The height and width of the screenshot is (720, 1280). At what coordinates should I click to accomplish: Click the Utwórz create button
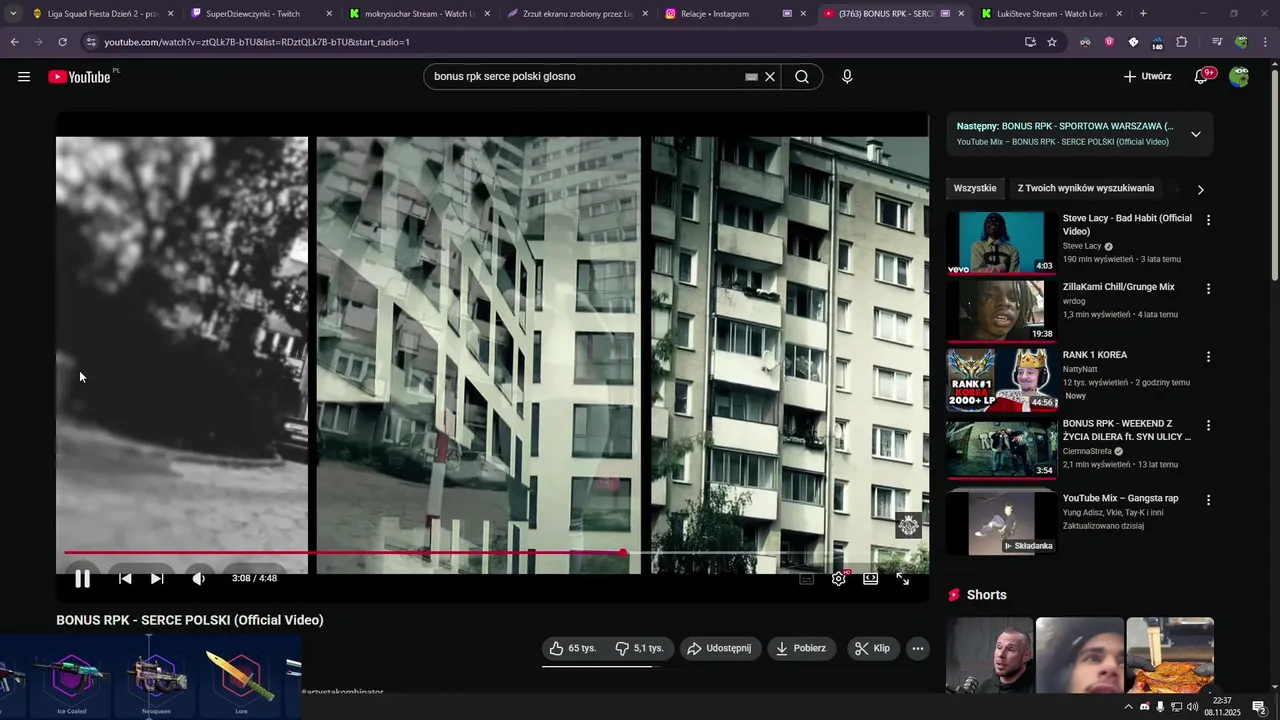coord(1147,76)
